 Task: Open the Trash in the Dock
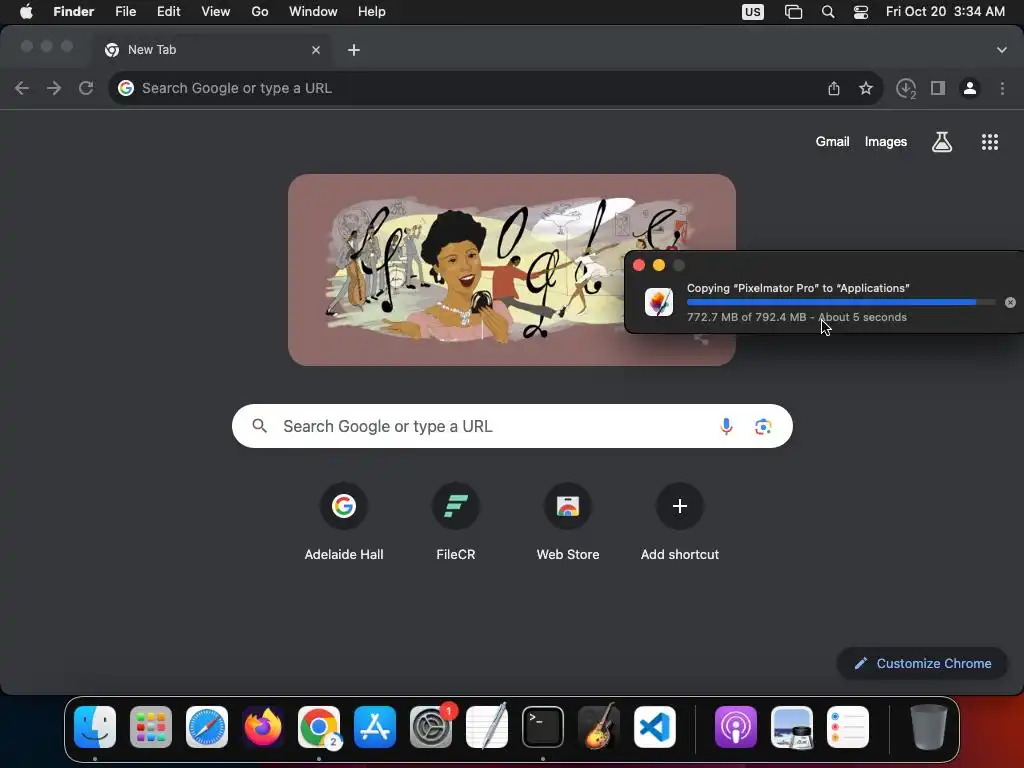pyautogui.click(x=929, y=728)
